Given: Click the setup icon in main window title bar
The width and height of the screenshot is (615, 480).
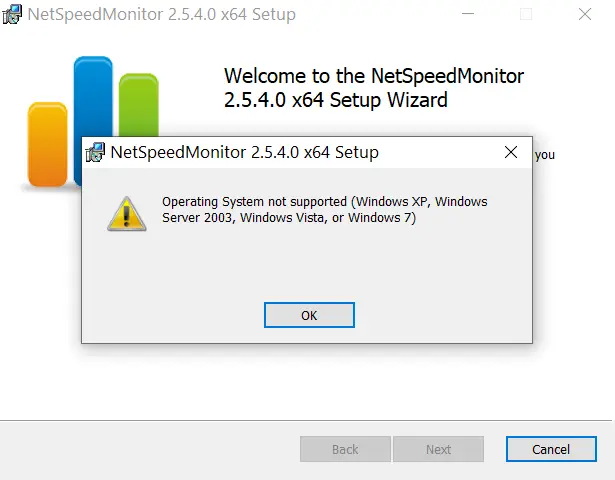Looking at the screenshot, I should tap(12, 15).
